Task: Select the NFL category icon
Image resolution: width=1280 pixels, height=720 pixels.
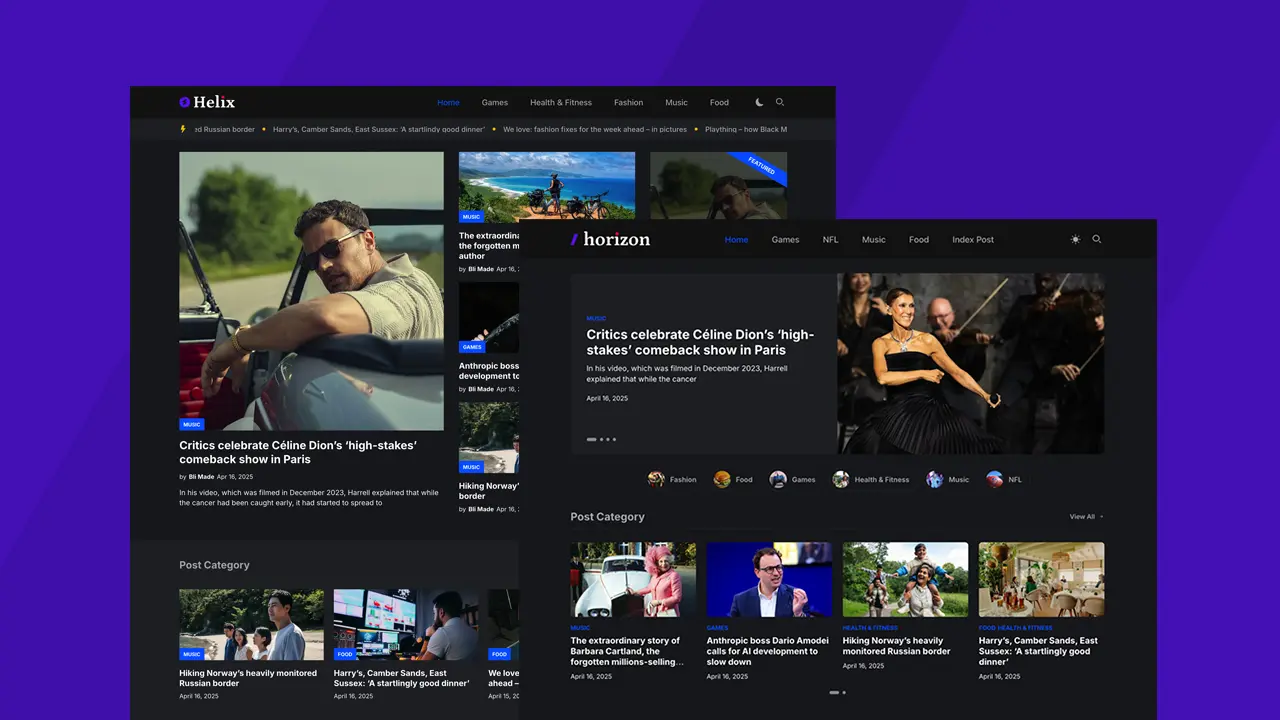Action: point(995,479)
